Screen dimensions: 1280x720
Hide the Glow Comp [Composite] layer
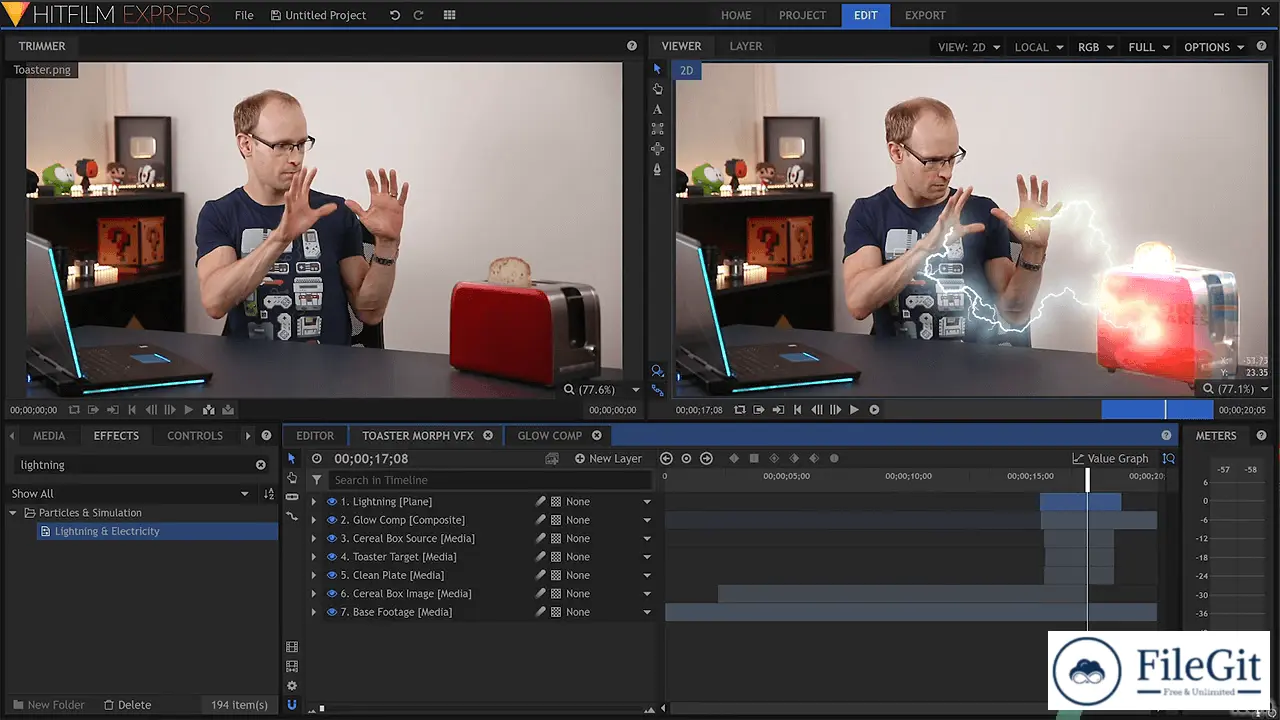[332, 520]
